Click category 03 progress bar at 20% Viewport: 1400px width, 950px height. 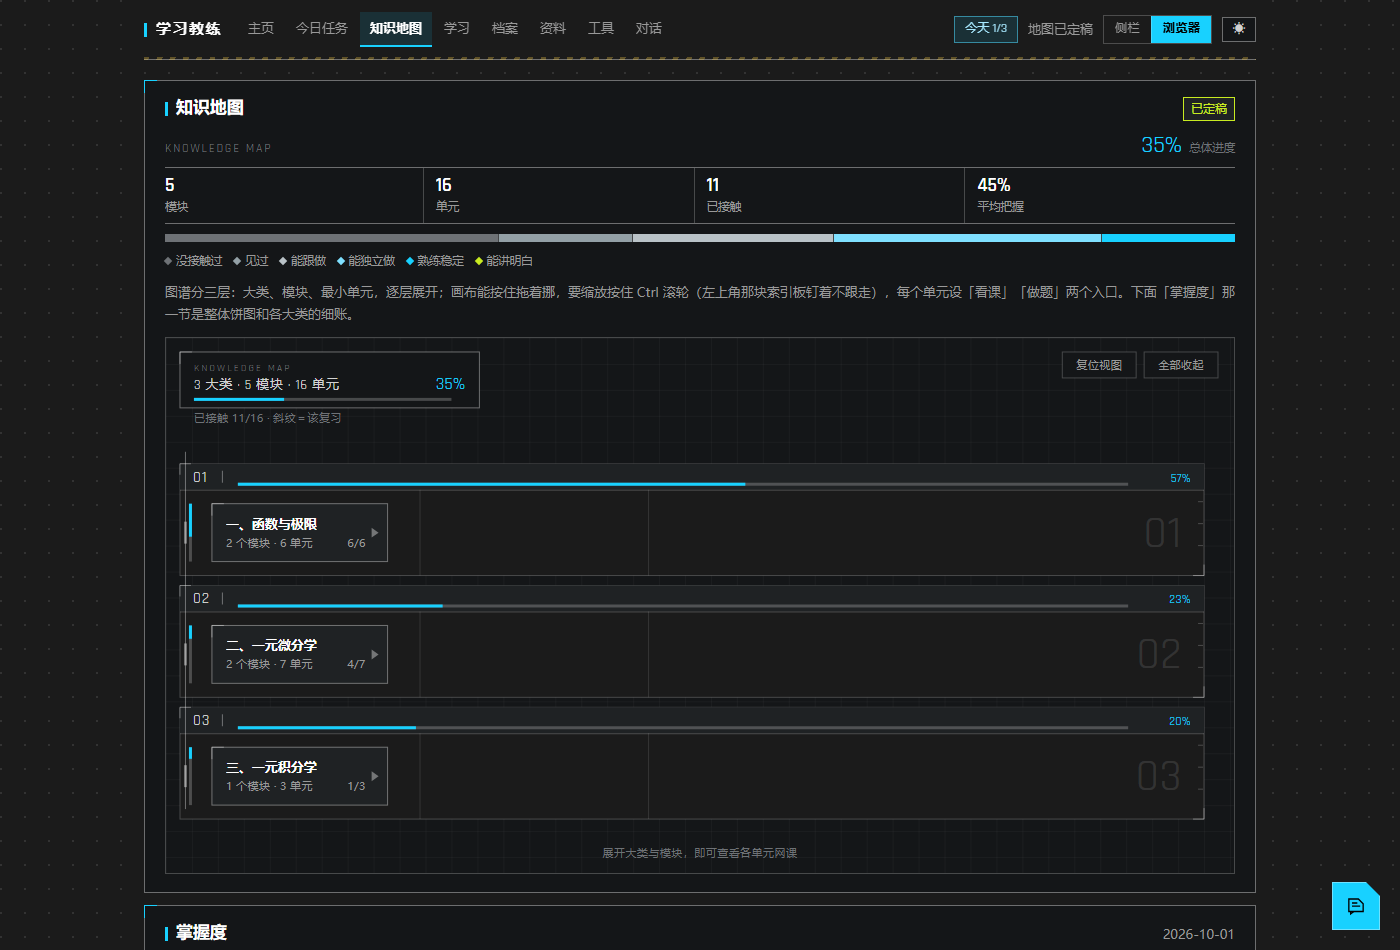pos(683,728)
